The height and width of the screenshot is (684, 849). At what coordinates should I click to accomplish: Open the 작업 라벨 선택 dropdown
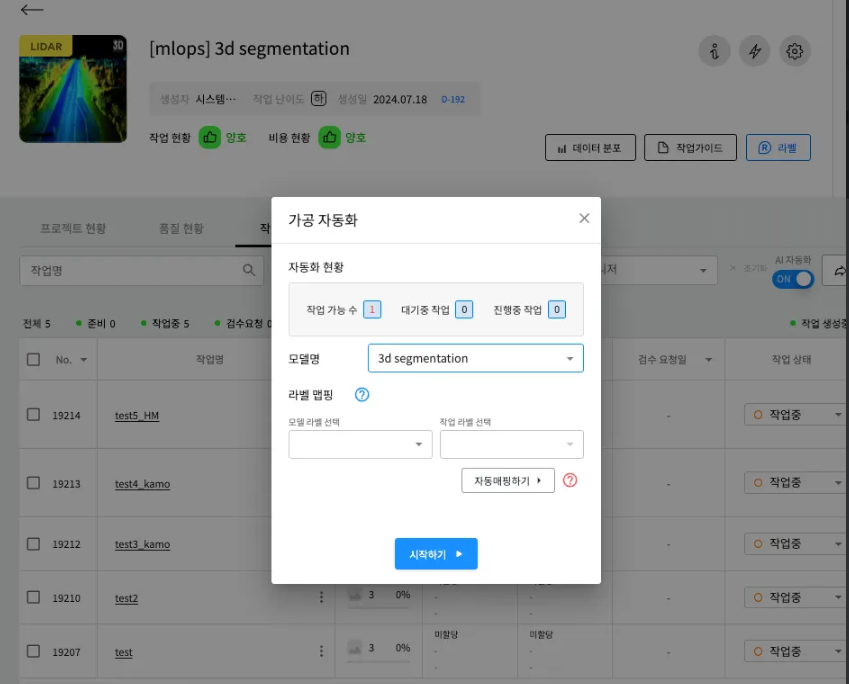[511, 444]
